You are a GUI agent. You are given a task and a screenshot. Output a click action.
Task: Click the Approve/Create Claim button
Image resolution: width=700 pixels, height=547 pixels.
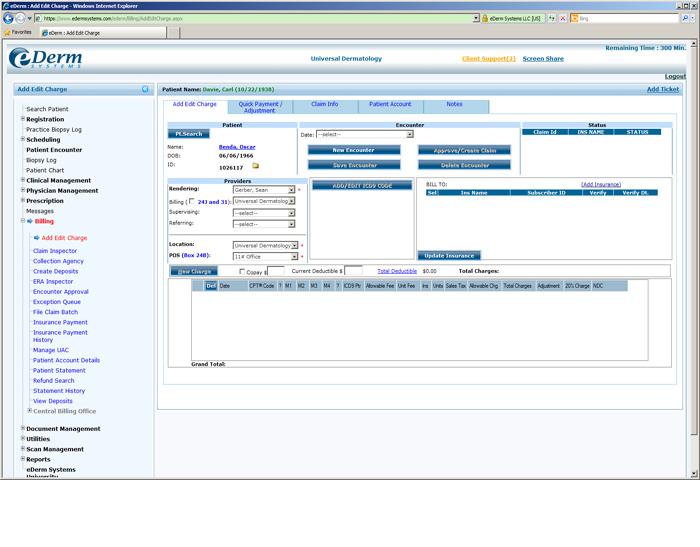coord(464,150)
